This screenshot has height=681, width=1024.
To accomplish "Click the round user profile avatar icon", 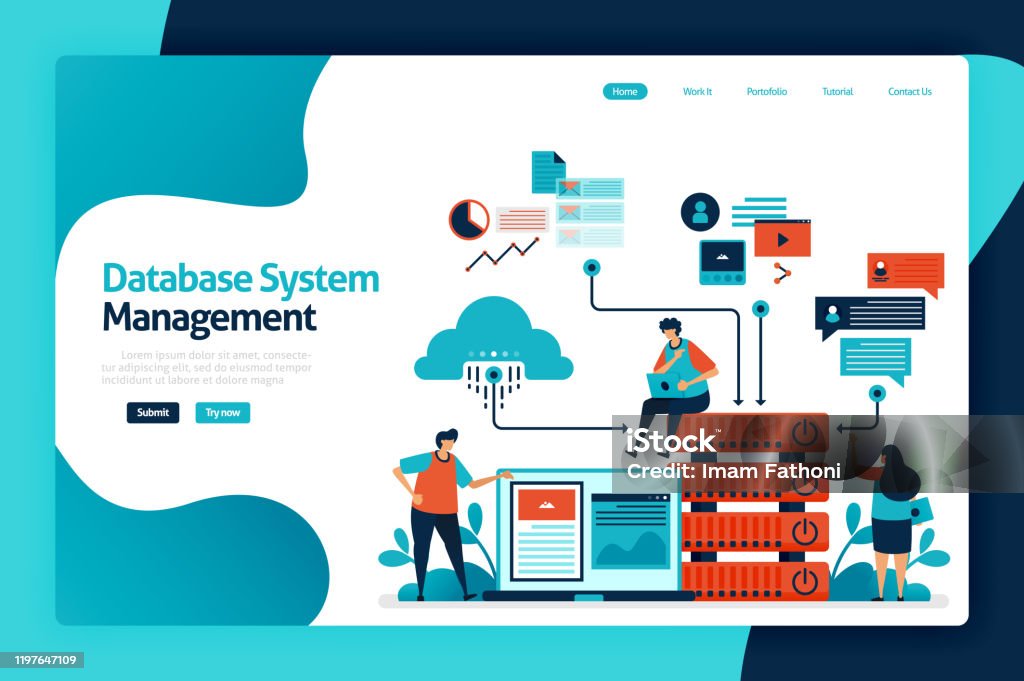I will 700,212.
